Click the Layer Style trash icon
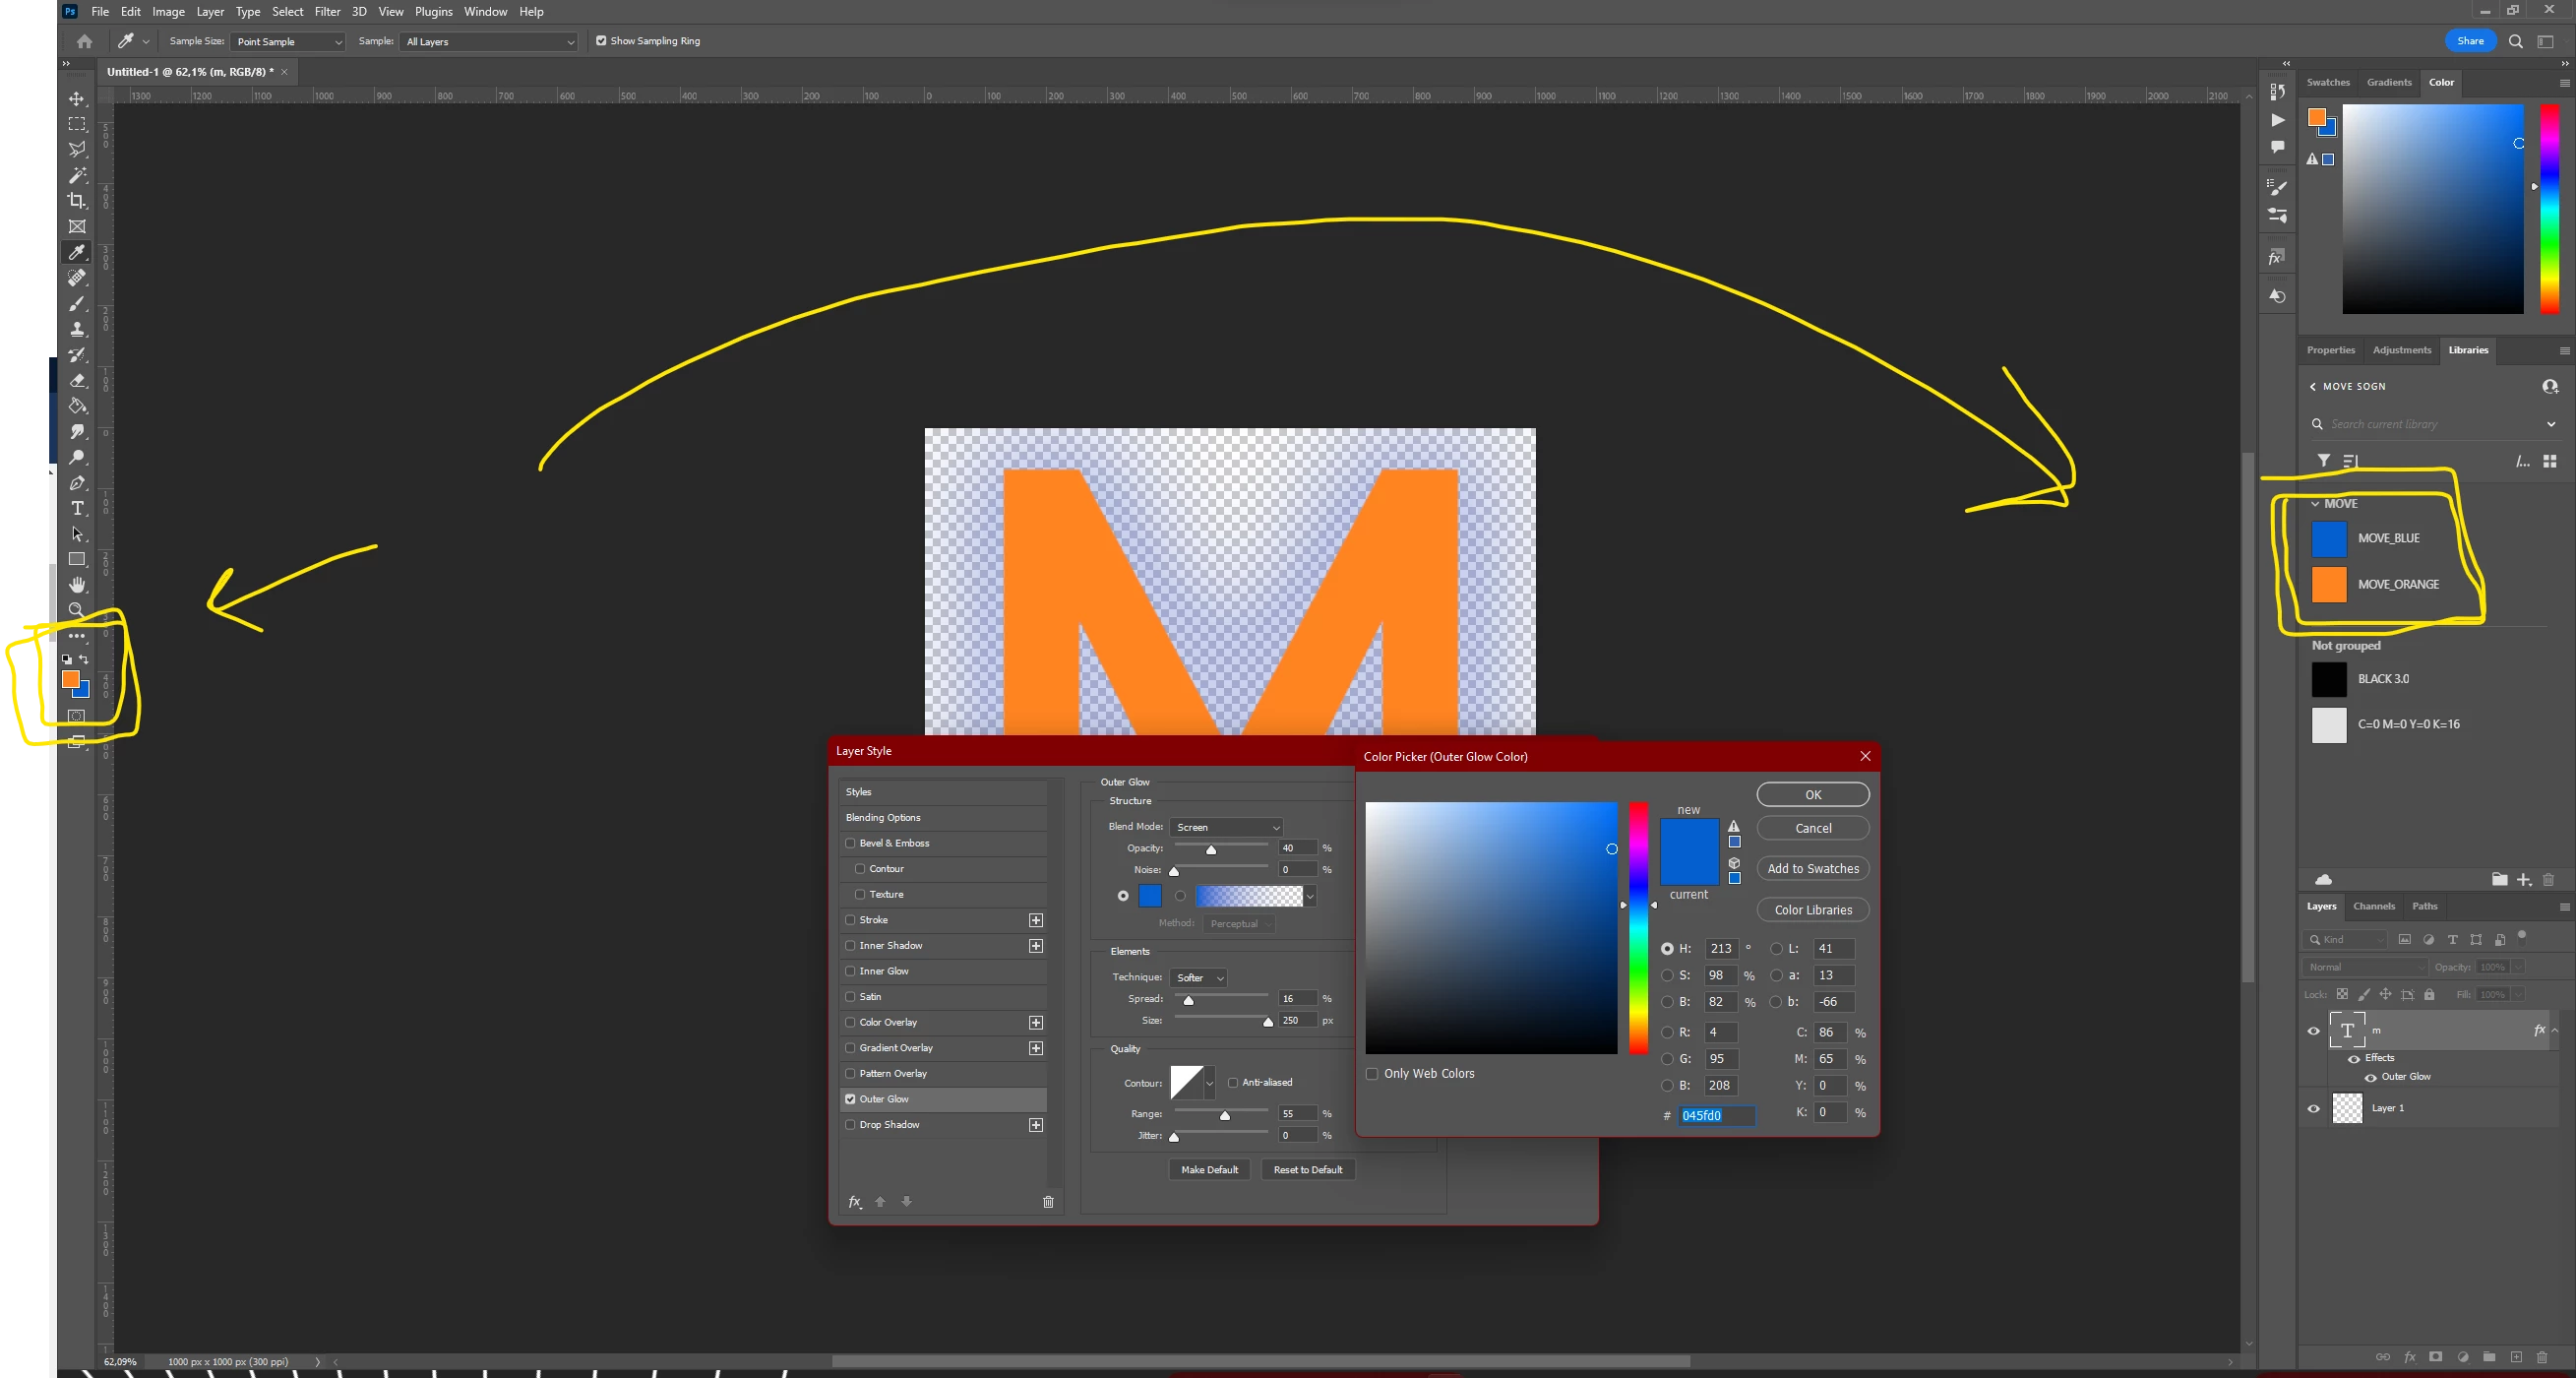 [1048, 1202]
